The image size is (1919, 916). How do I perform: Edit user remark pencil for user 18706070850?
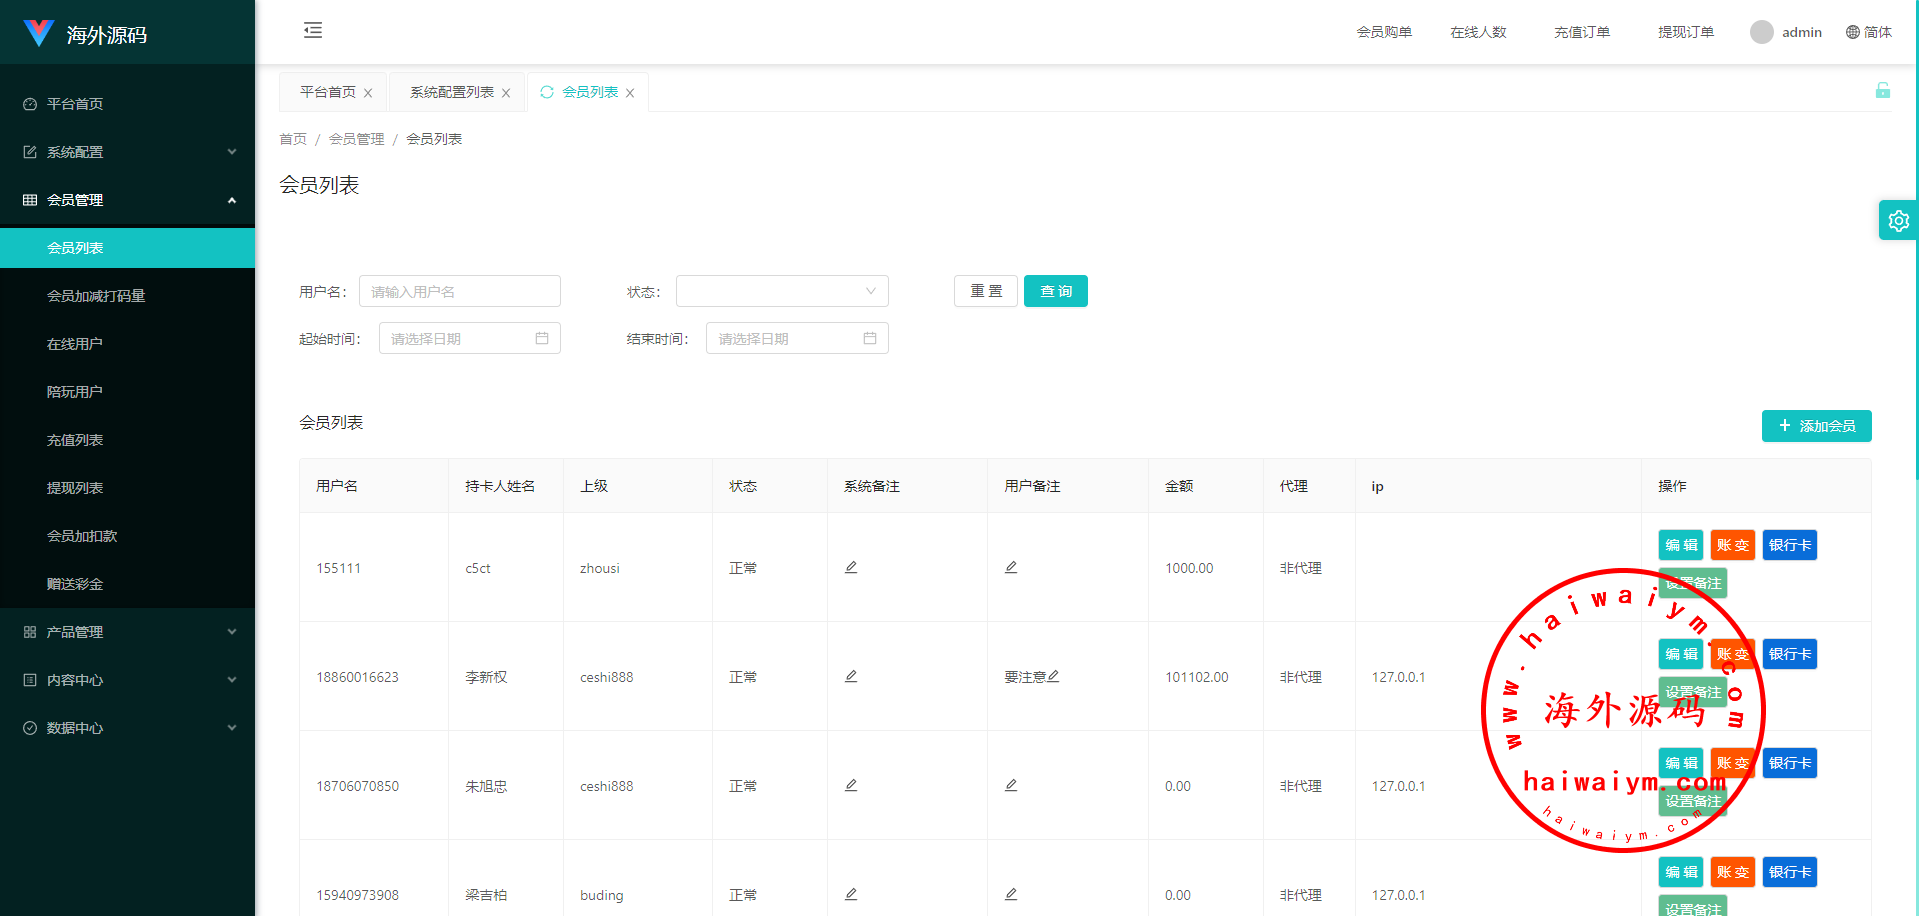pyautogui.click(x=1011, y=785)
